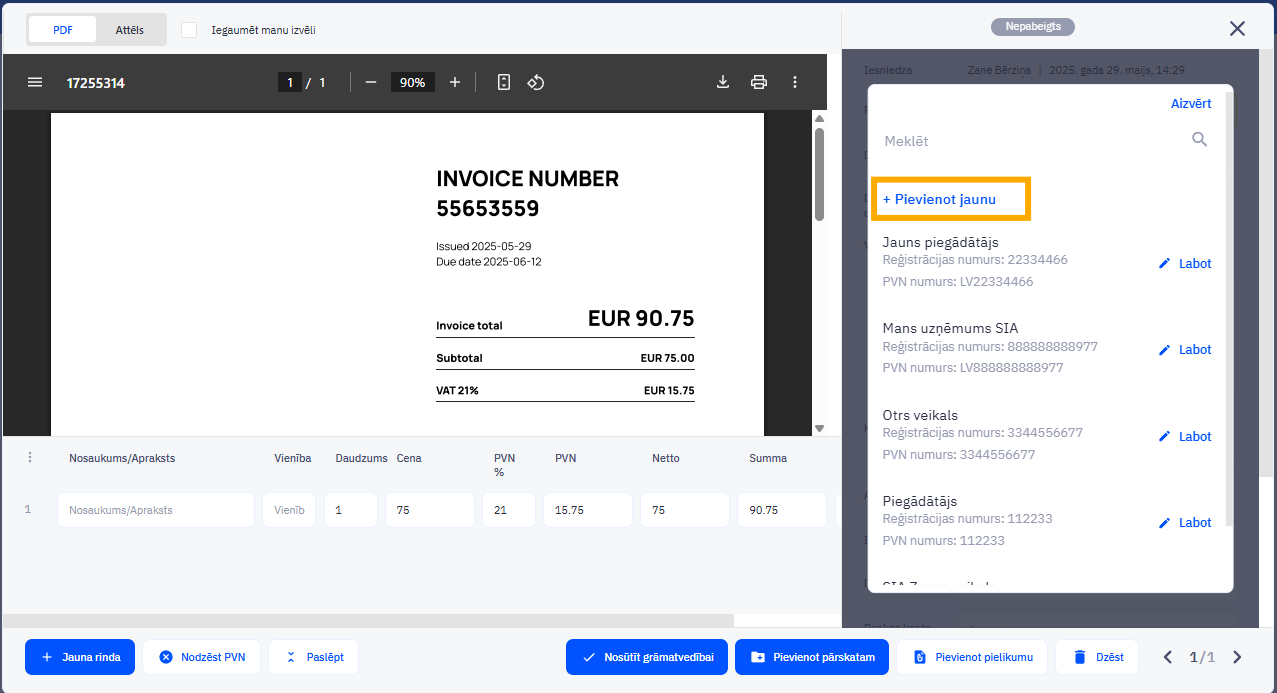Image resolution: width=1277 pixels, height=693 pixels.
Task: Click the Paslēpt button
Action: (x=313, y=657)
